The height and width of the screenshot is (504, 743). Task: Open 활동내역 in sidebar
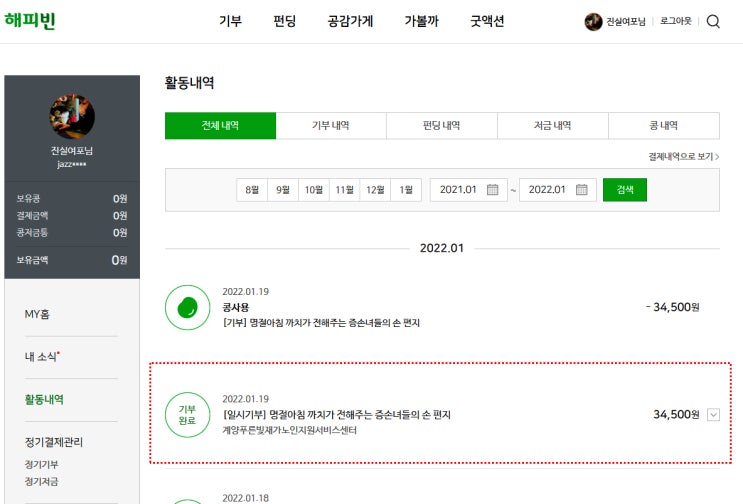click(44, 399)
